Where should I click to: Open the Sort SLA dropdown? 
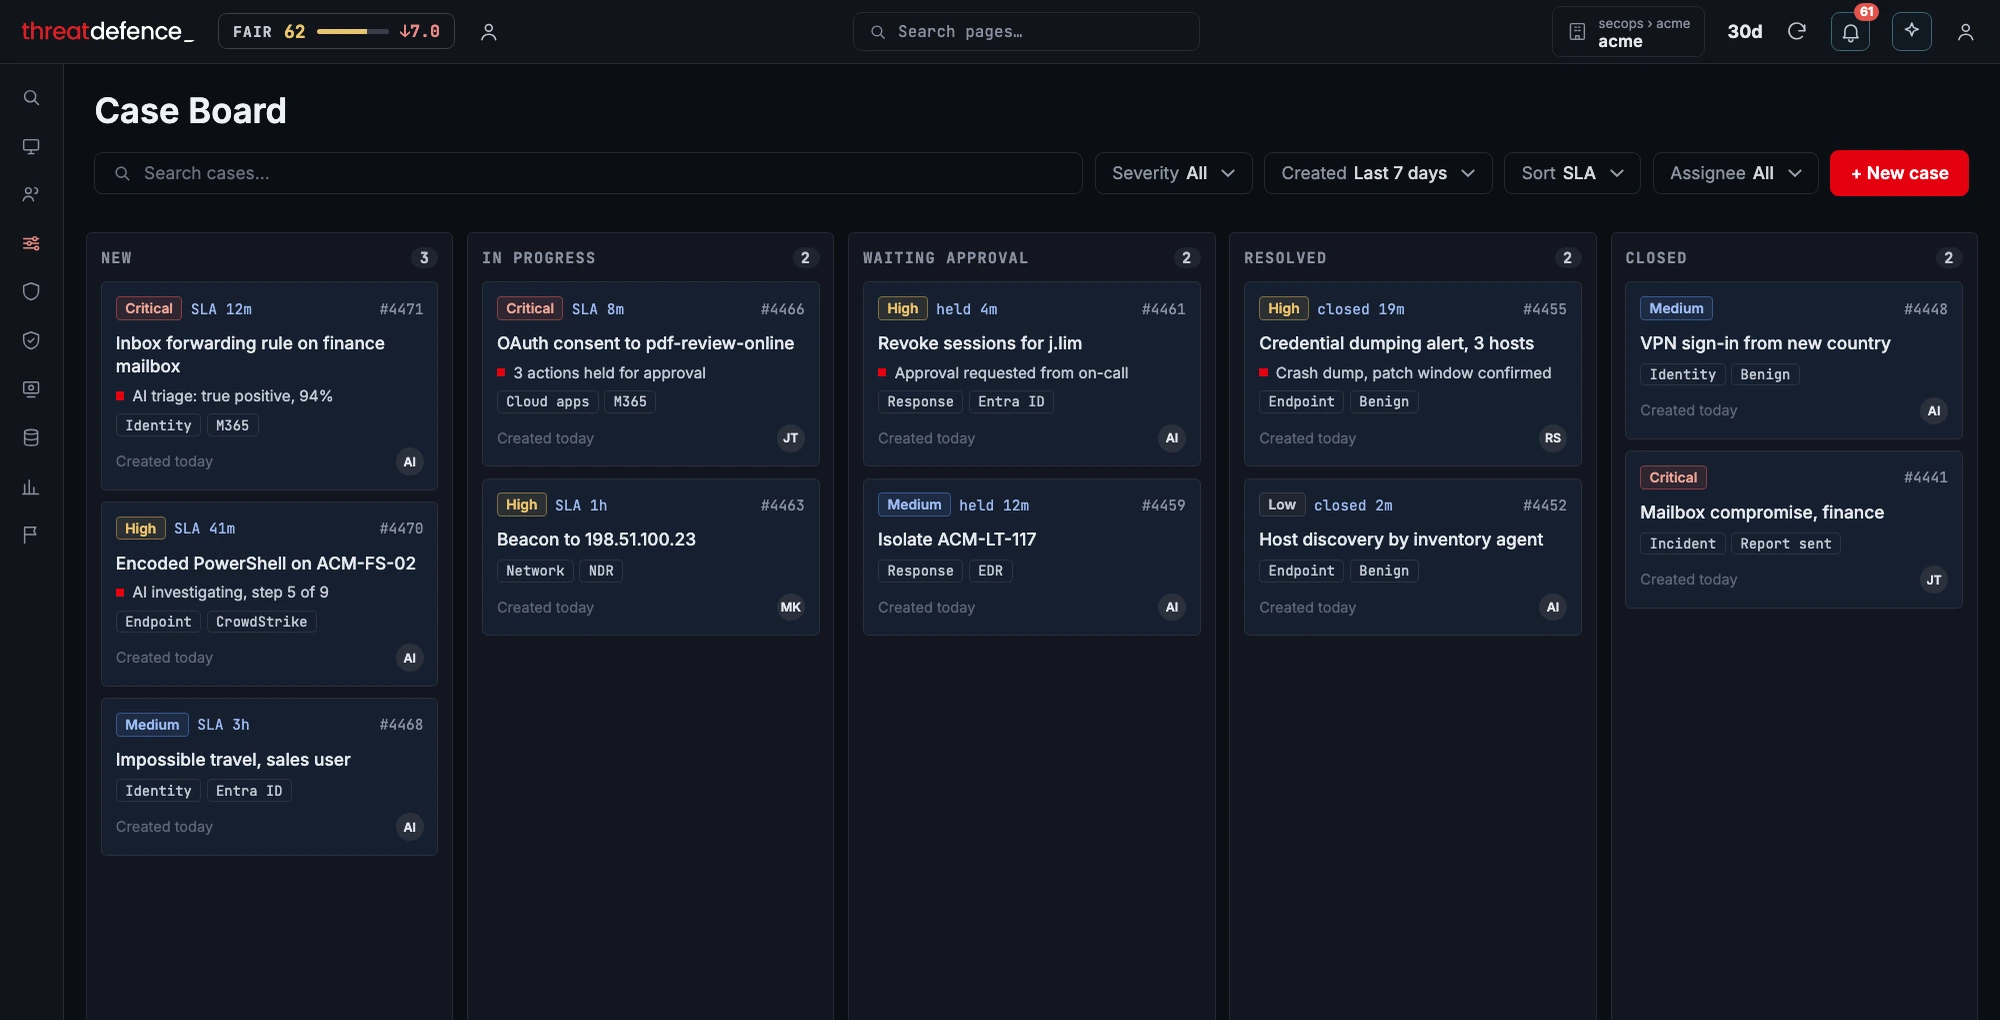pos(1572,173)
